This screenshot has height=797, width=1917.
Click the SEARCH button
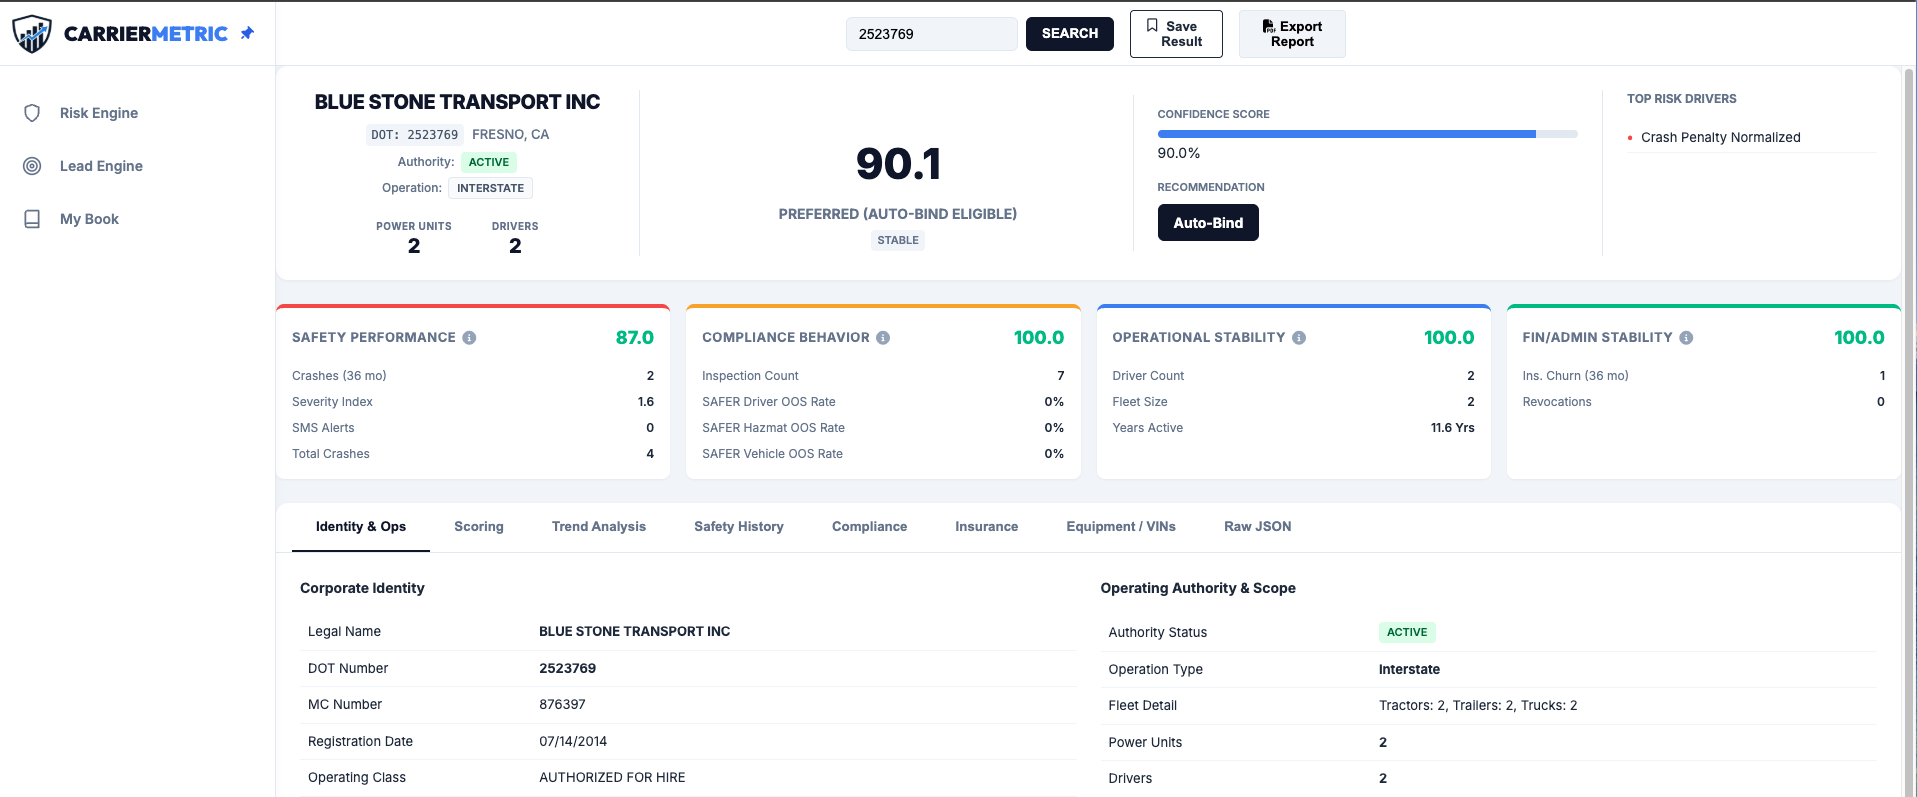1070,34
